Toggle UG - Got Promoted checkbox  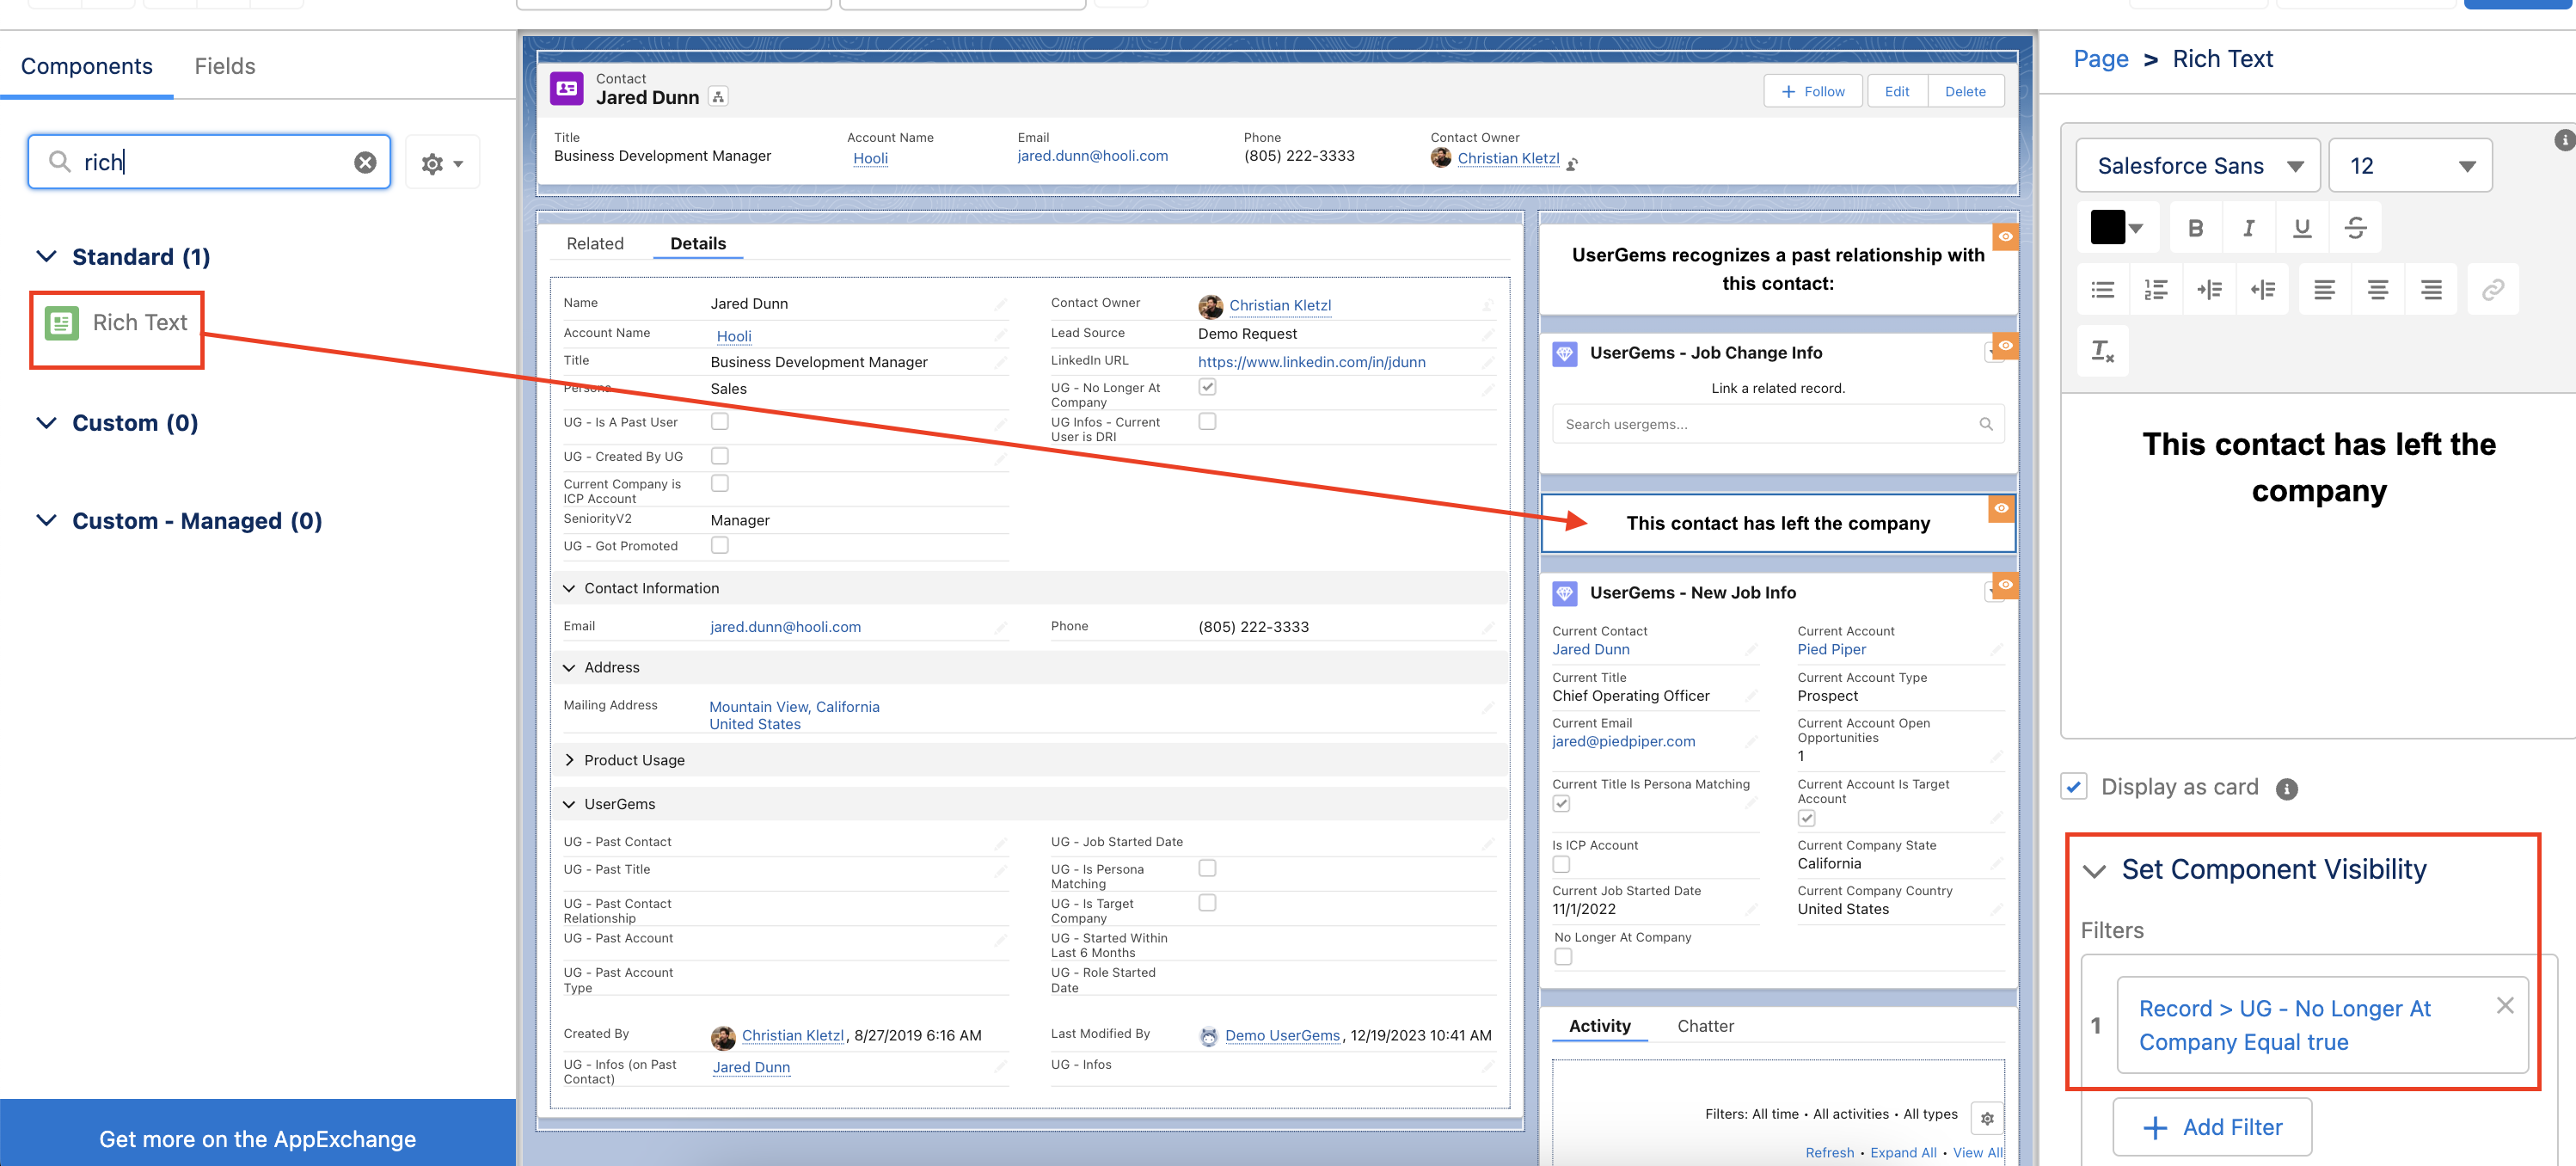click(719, 545)
